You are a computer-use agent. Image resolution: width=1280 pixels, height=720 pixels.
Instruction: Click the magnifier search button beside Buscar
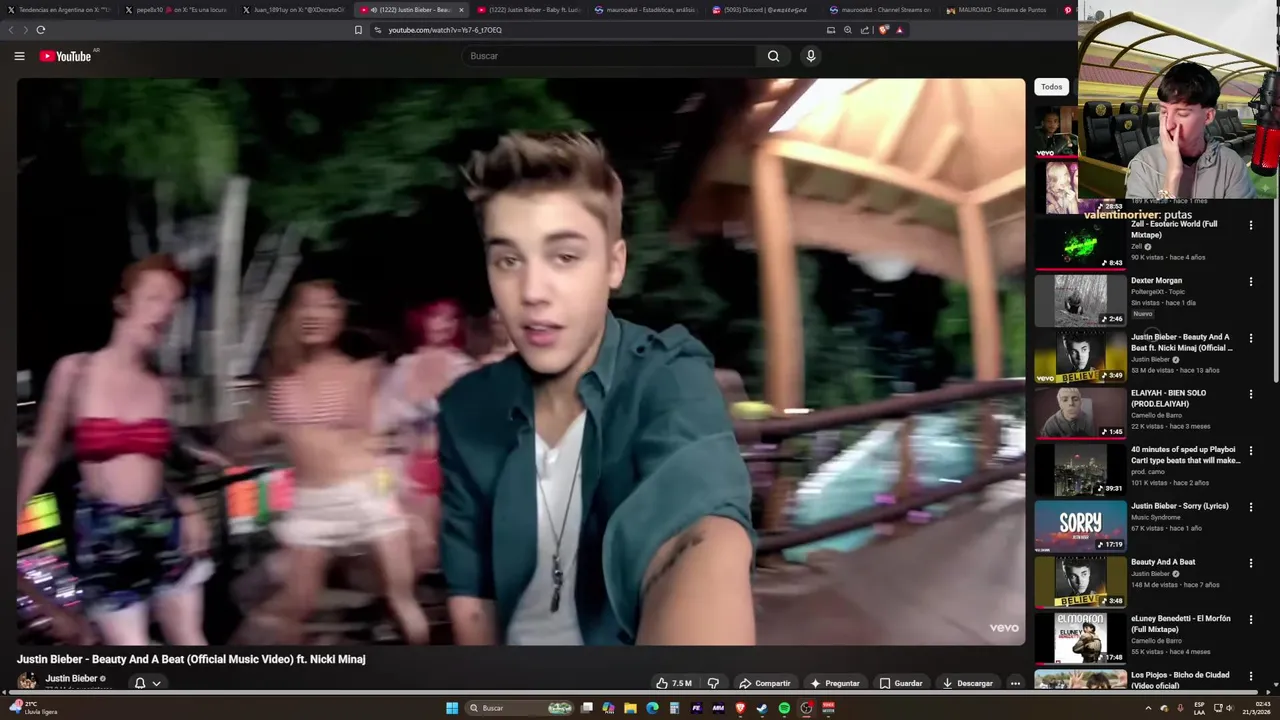pos(773,56)
